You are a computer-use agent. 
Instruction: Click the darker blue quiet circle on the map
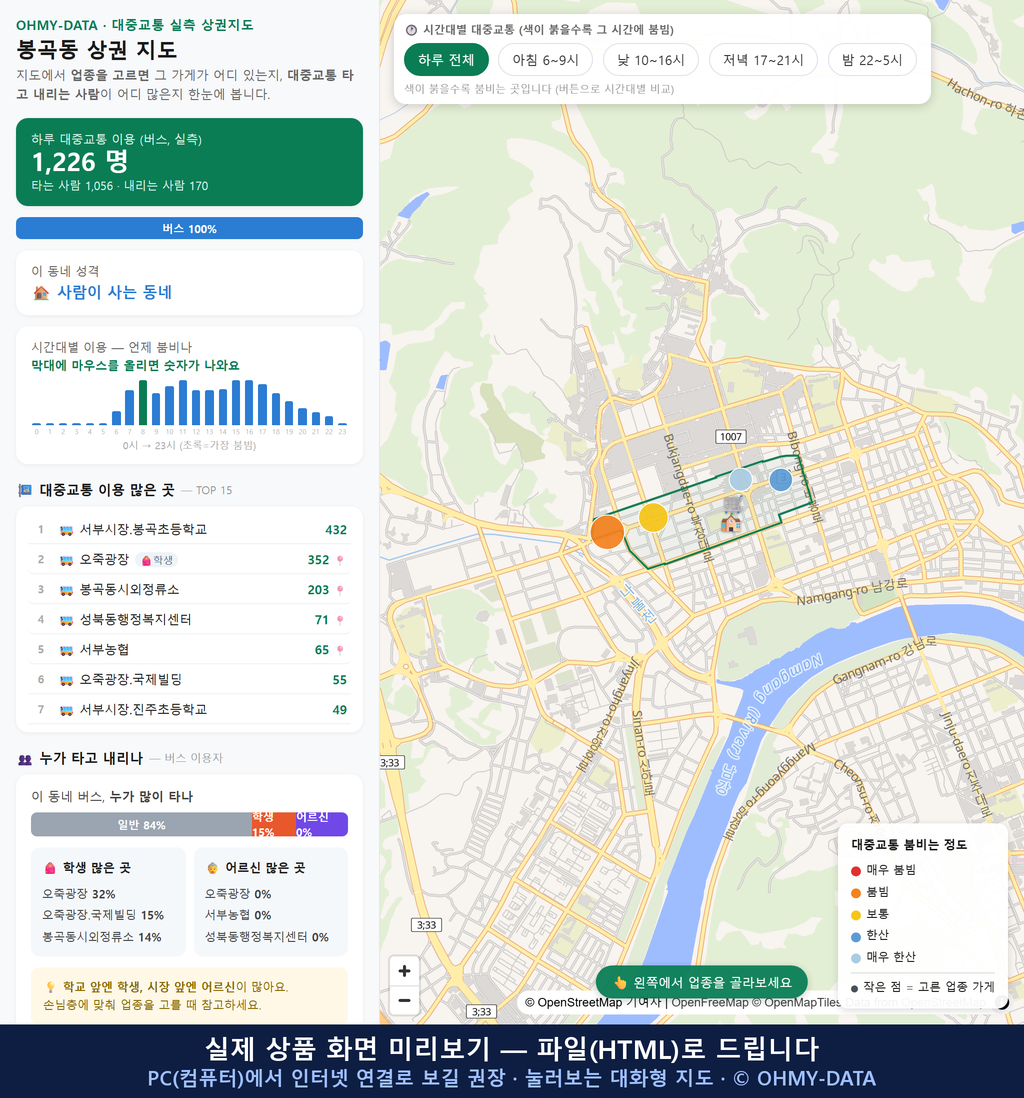pos(780,480)
